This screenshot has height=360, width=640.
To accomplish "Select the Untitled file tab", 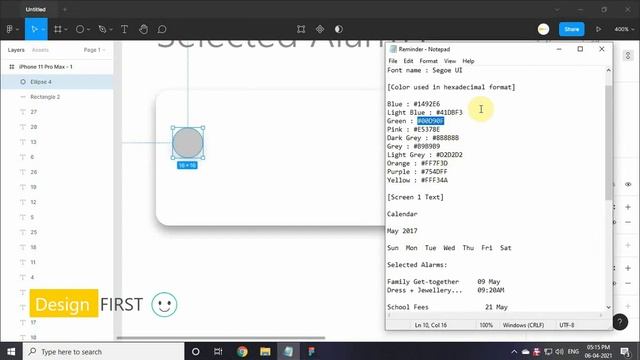I will tap(36, 9).
